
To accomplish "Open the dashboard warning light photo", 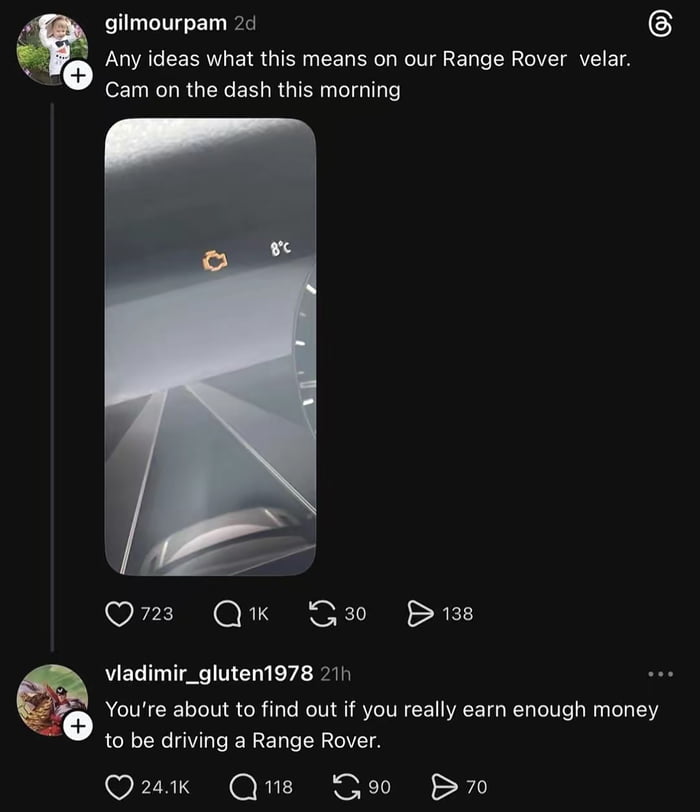I will pyautogui.click(x=210, y=346).
